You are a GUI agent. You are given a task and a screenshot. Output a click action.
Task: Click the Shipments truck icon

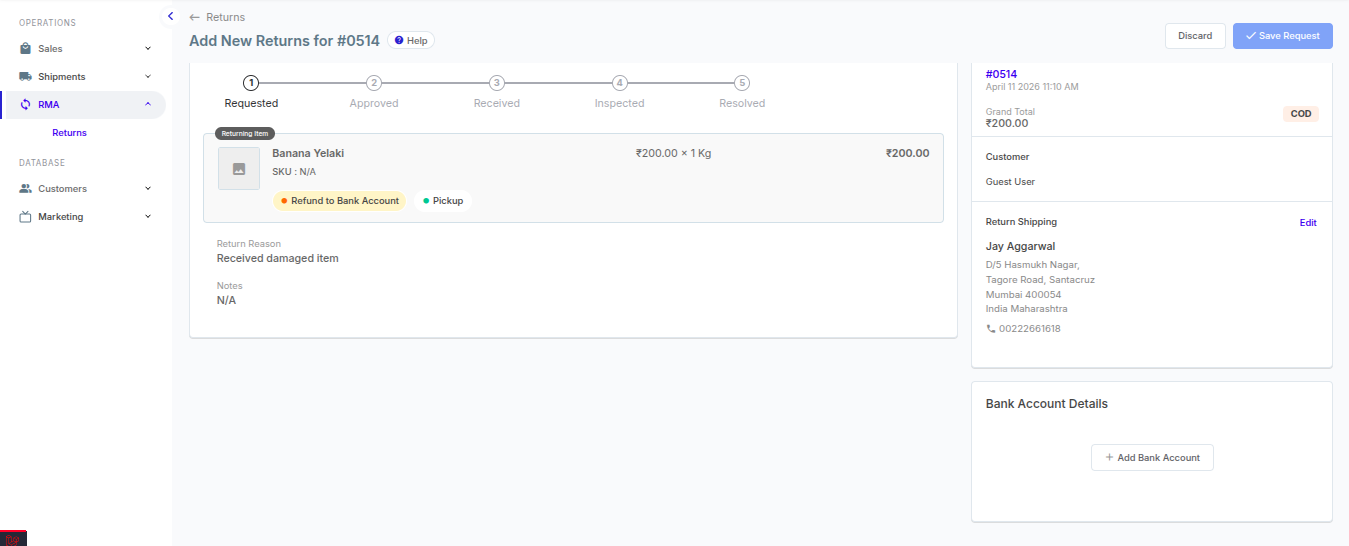pos(25,76)
